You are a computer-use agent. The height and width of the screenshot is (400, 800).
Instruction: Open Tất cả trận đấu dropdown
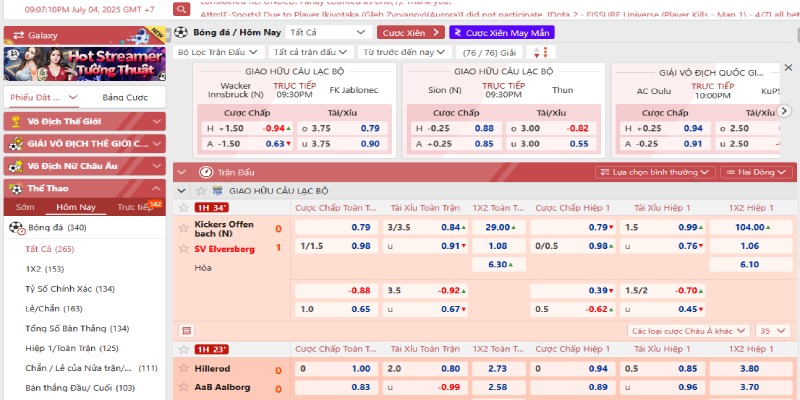311,52
